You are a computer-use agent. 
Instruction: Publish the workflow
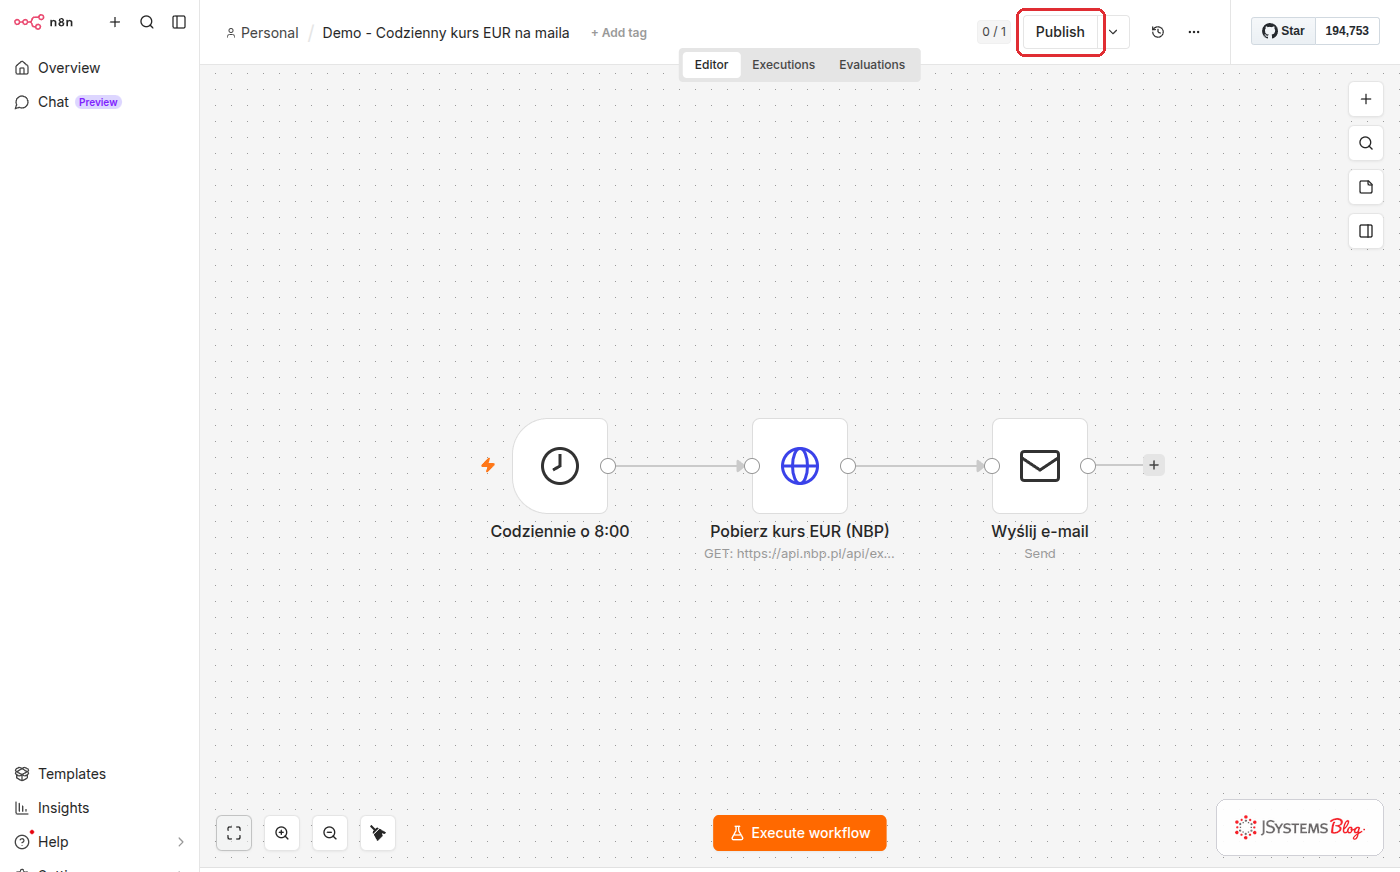click(1060, 32)
